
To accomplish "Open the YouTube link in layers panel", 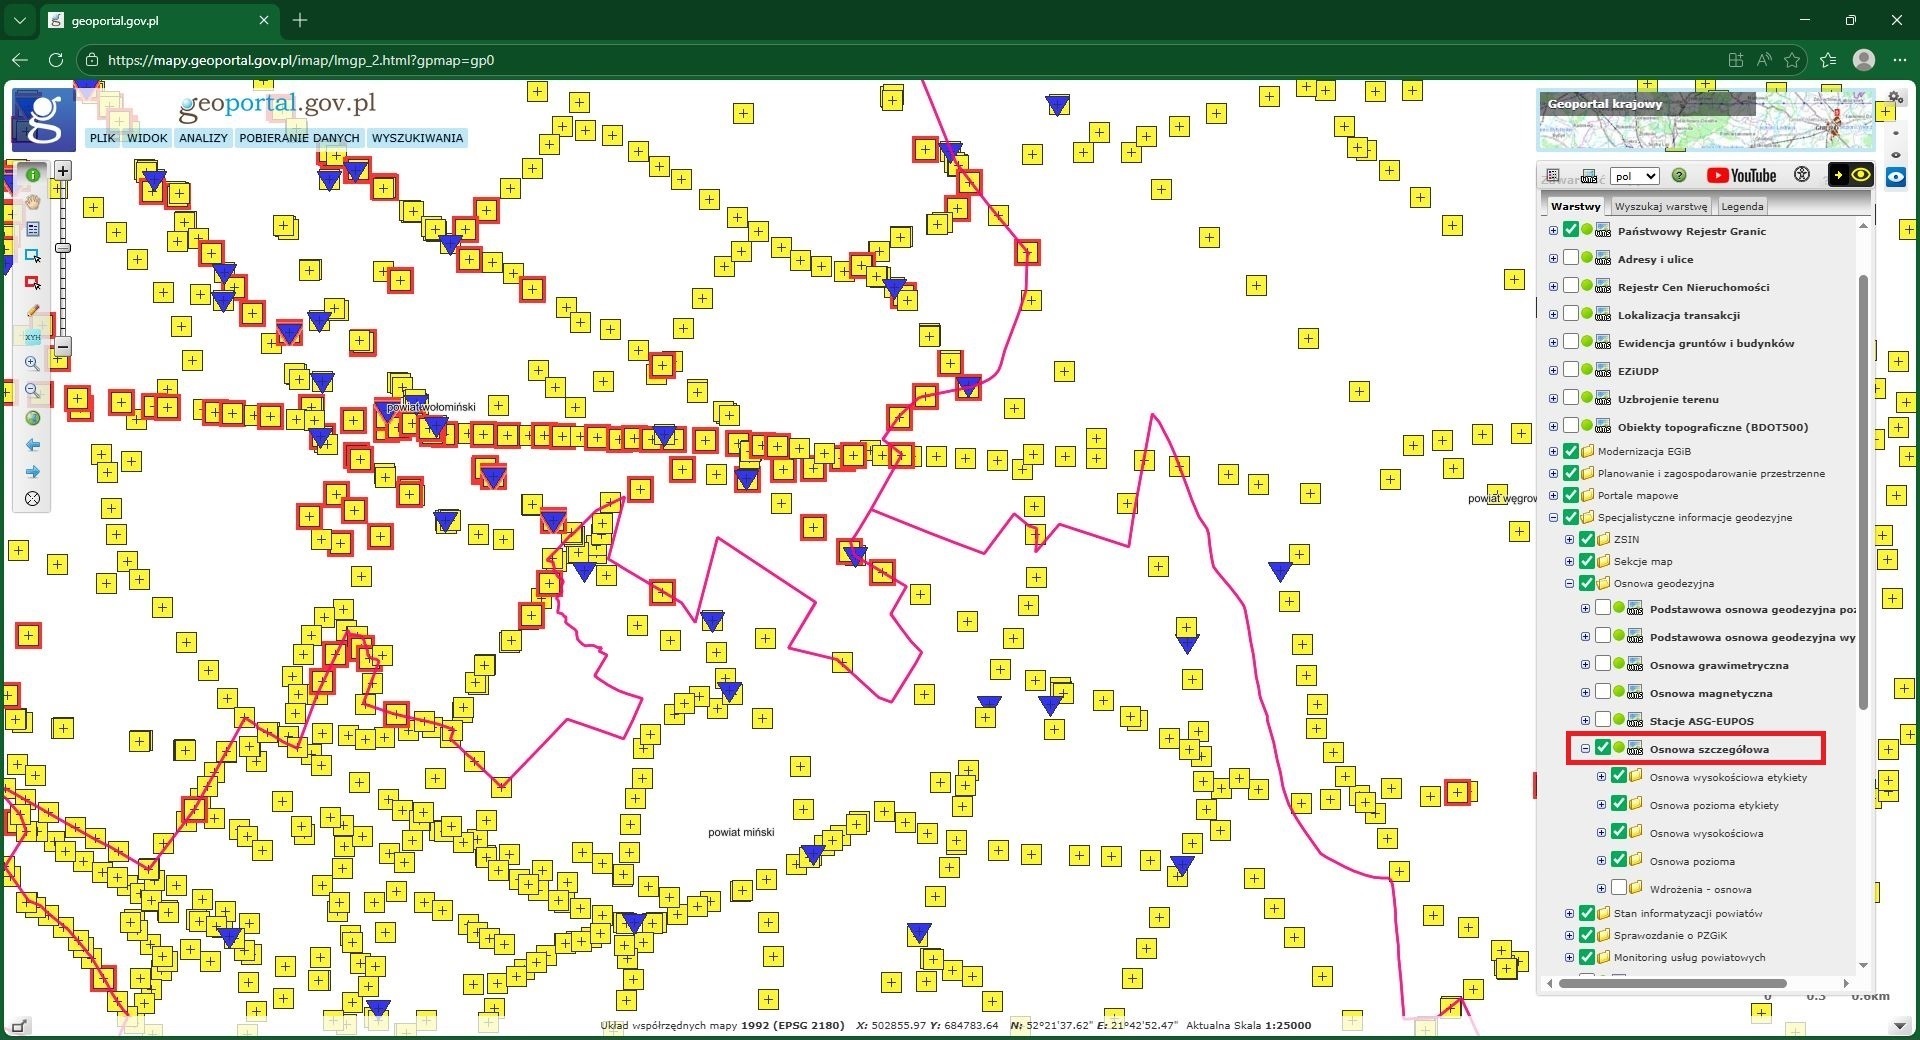I will pyautogui.click(x=1741, y=176).
